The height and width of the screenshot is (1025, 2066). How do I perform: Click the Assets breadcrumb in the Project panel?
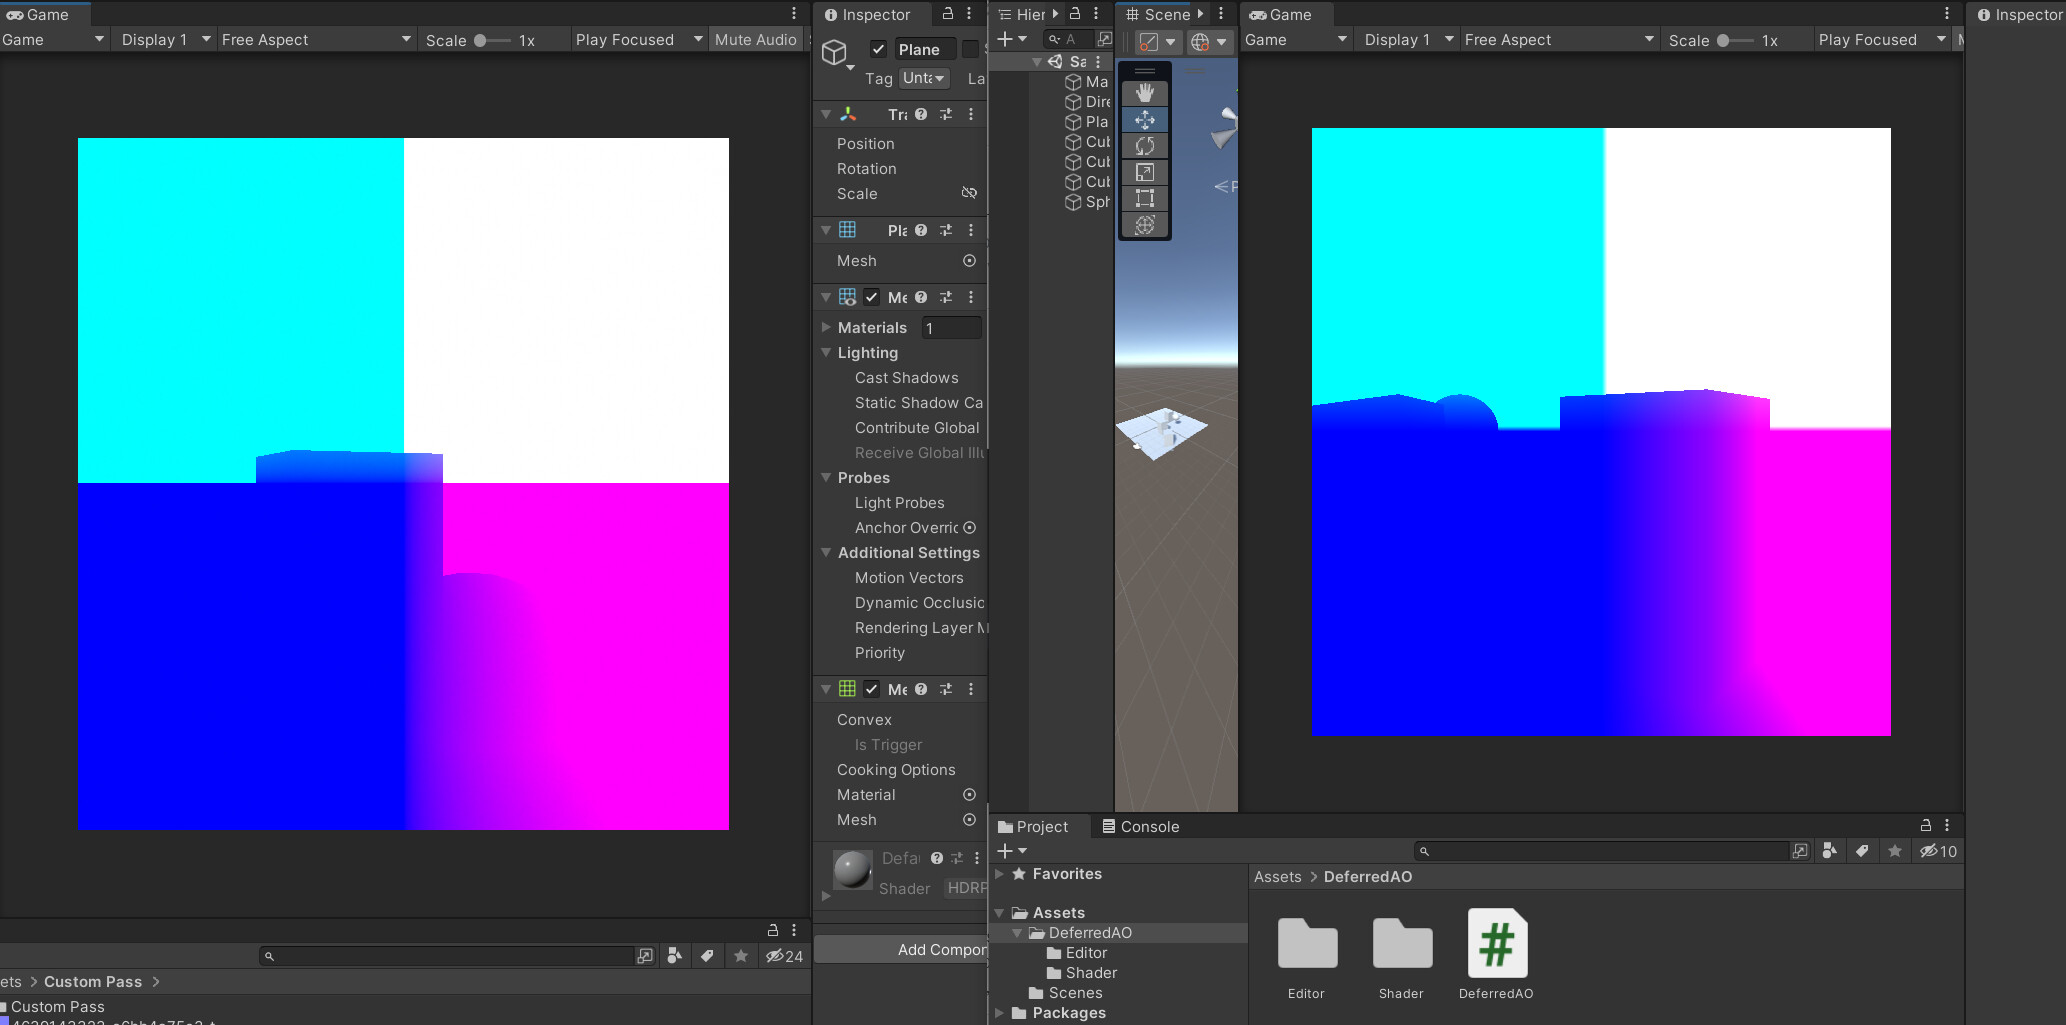pos(1277,876)
